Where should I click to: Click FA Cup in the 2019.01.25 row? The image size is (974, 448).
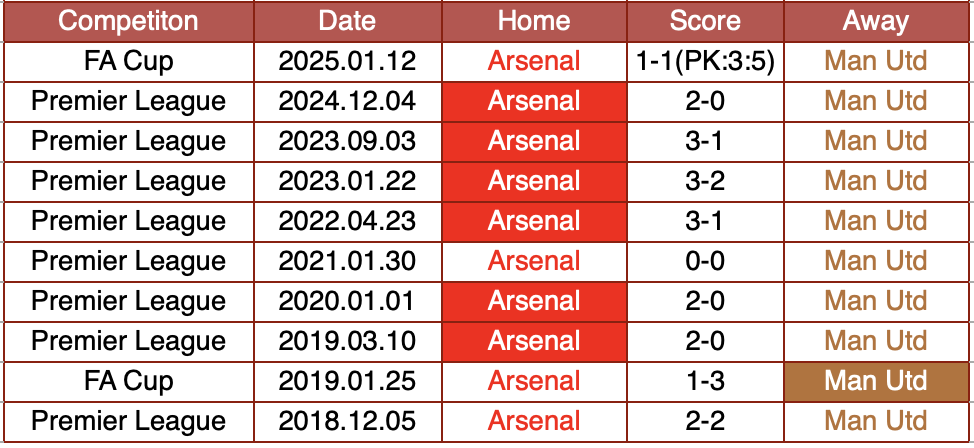(x=128, y=381)
